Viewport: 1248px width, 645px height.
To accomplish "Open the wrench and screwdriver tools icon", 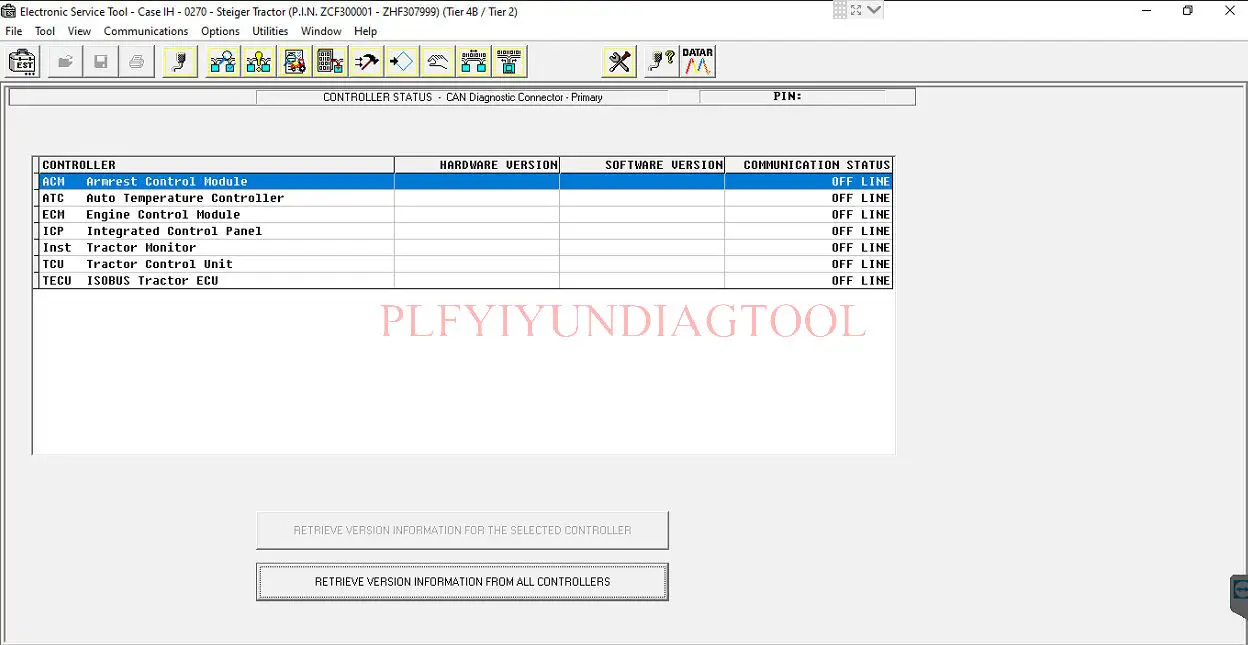I will point(620,62).
